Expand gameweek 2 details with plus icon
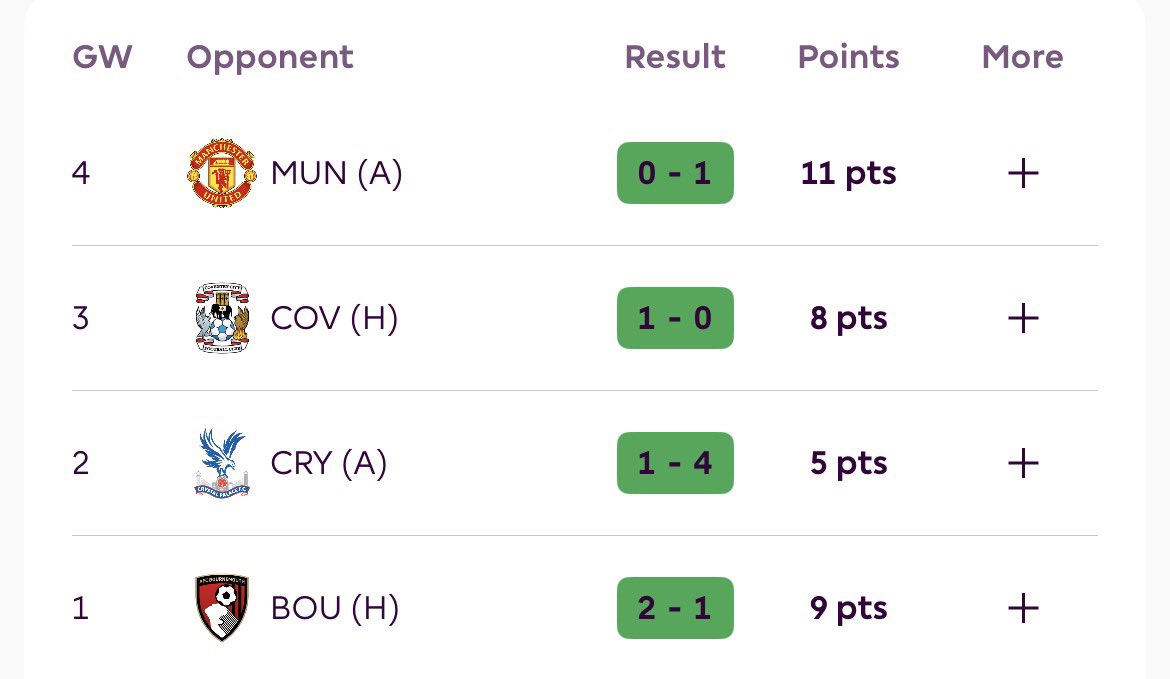This screenshot has height=679, width=1170. coord(1023,463)
